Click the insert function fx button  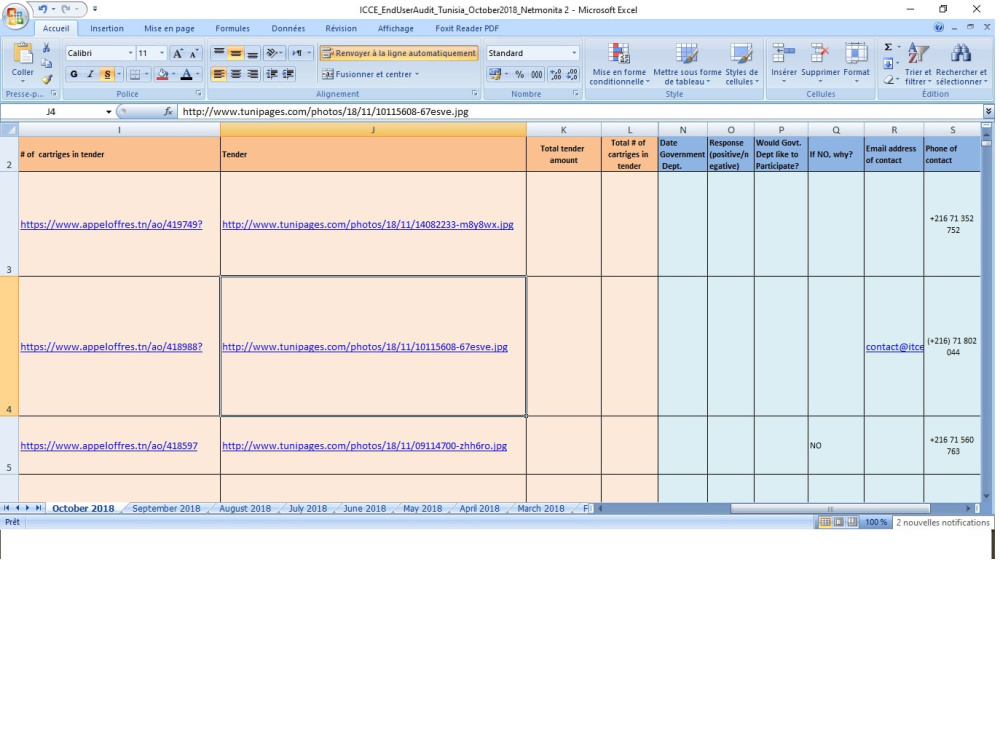coord(168,112)
